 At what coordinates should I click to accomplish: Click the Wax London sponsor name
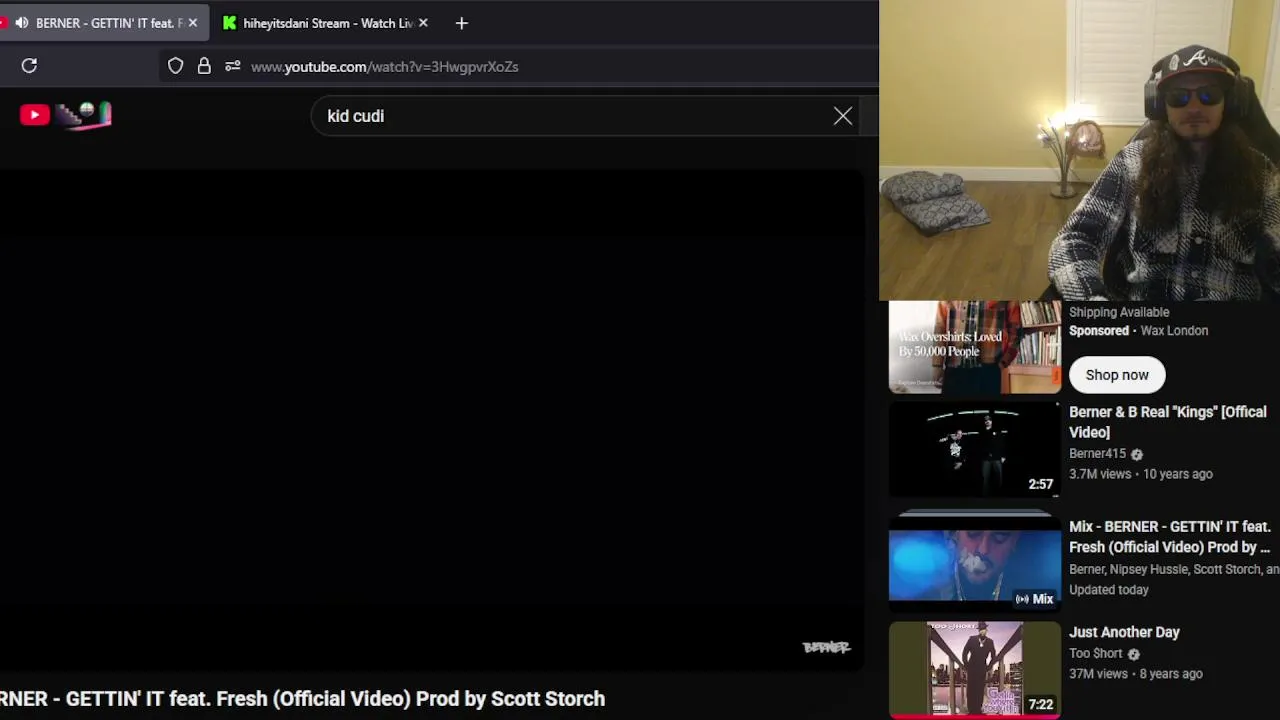pos(1174,331)
